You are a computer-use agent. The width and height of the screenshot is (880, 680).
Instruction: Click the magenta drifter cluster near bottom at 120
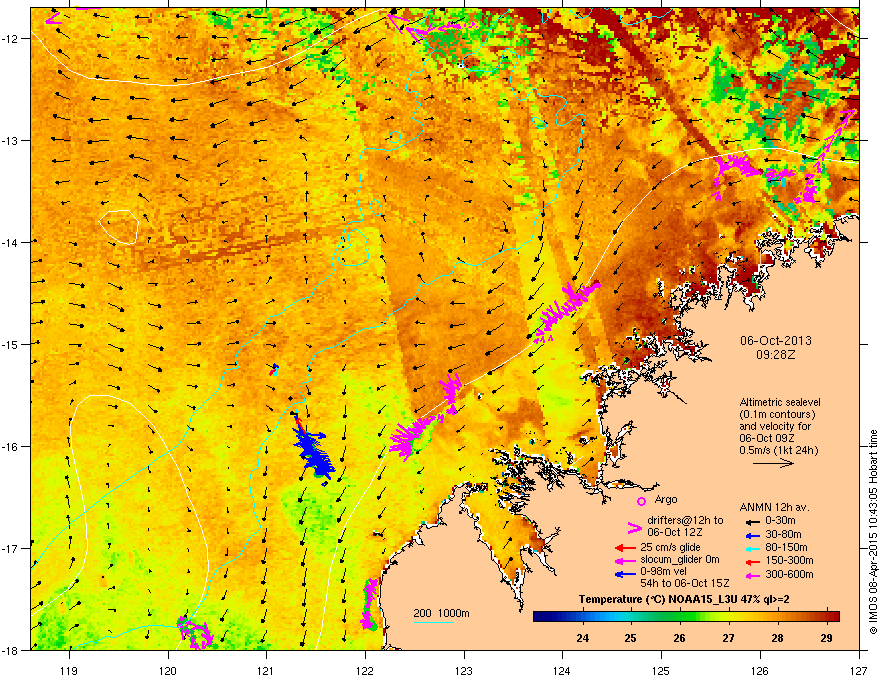click(x=195, y=633)
